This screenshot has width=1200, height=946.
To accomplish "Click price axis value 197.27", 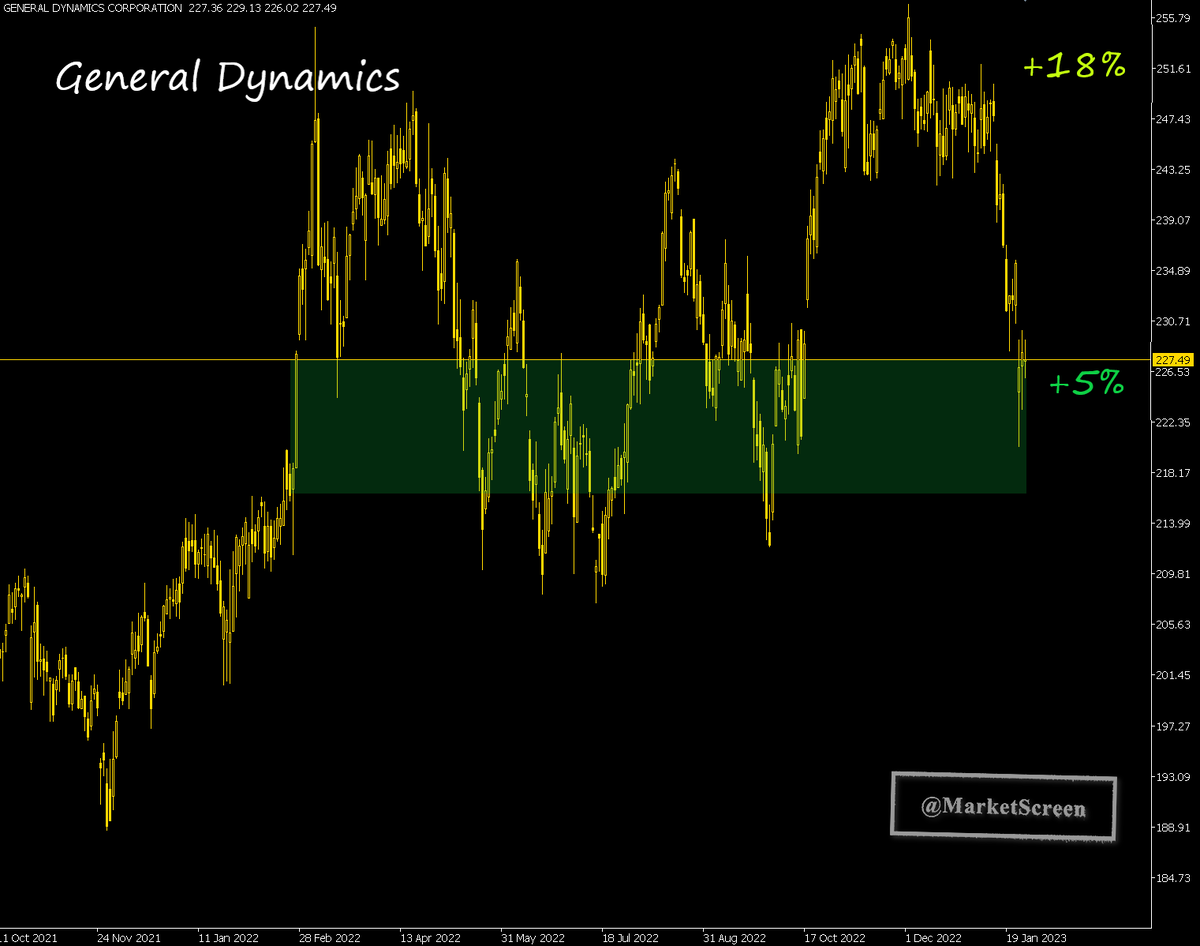I will (1173, 726).
